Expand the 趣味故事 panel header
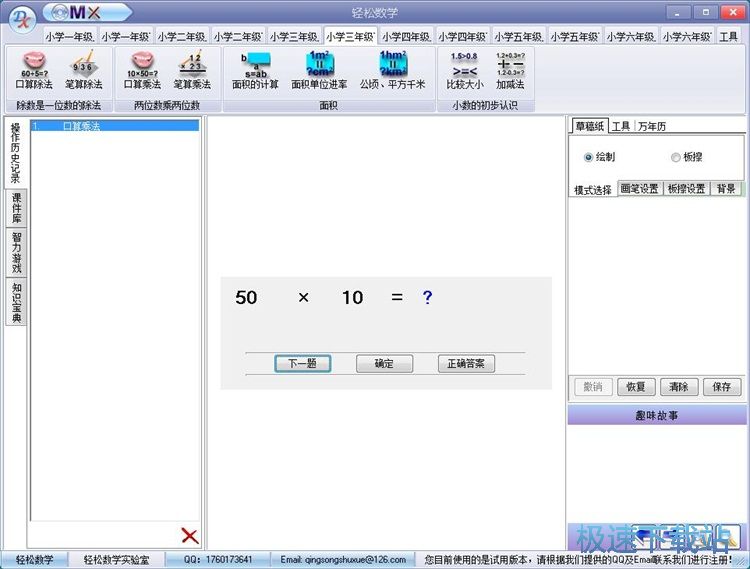The image size is (750, 569). (656, 415)
